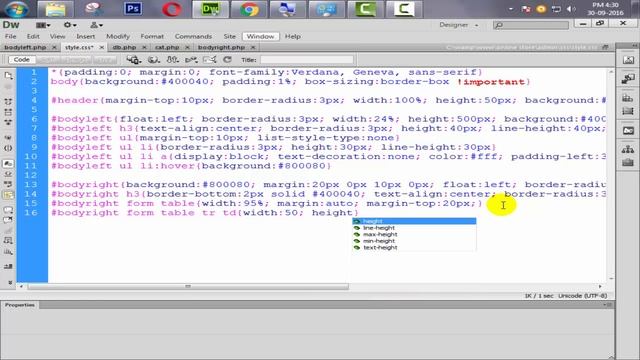Open the Window menu
Viewport: 640px width, 360px height.
pyautogui.click(x=260, y=36)
